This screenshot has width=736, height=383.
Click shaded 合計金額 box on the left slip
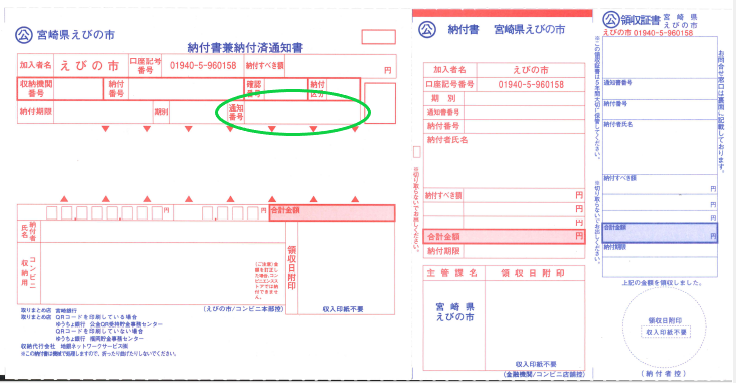[332, 213]
